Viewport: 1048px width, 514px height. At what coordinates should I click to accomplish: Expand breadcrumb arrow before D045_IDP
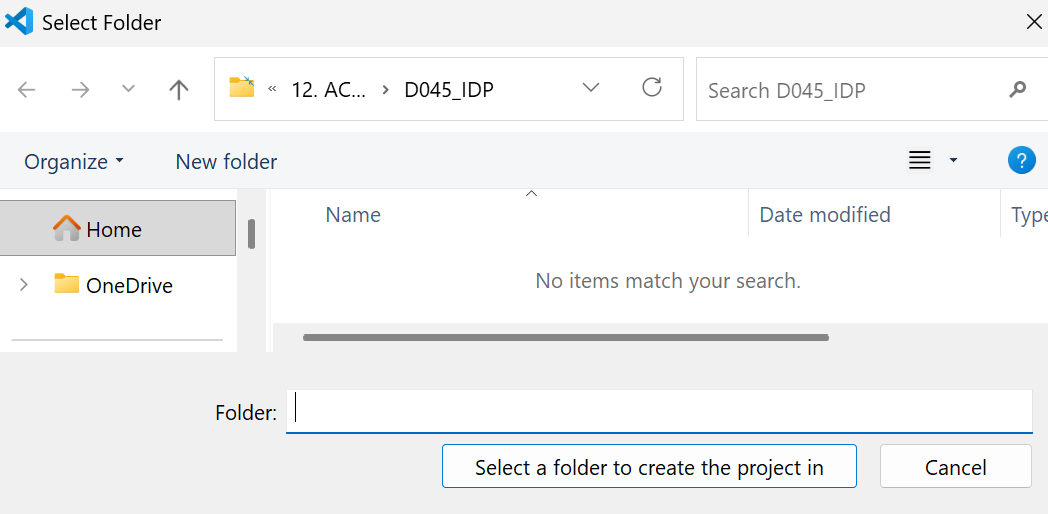[x=386, y=90]
